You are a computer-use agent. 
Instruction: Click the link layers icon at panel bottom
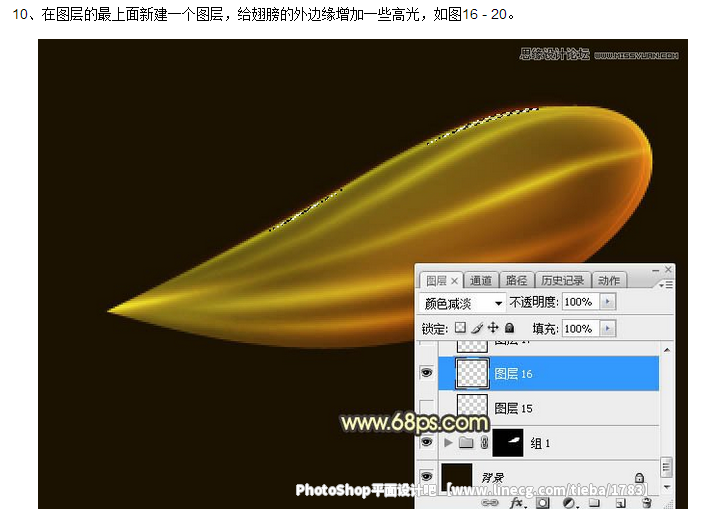pos(490,503)
